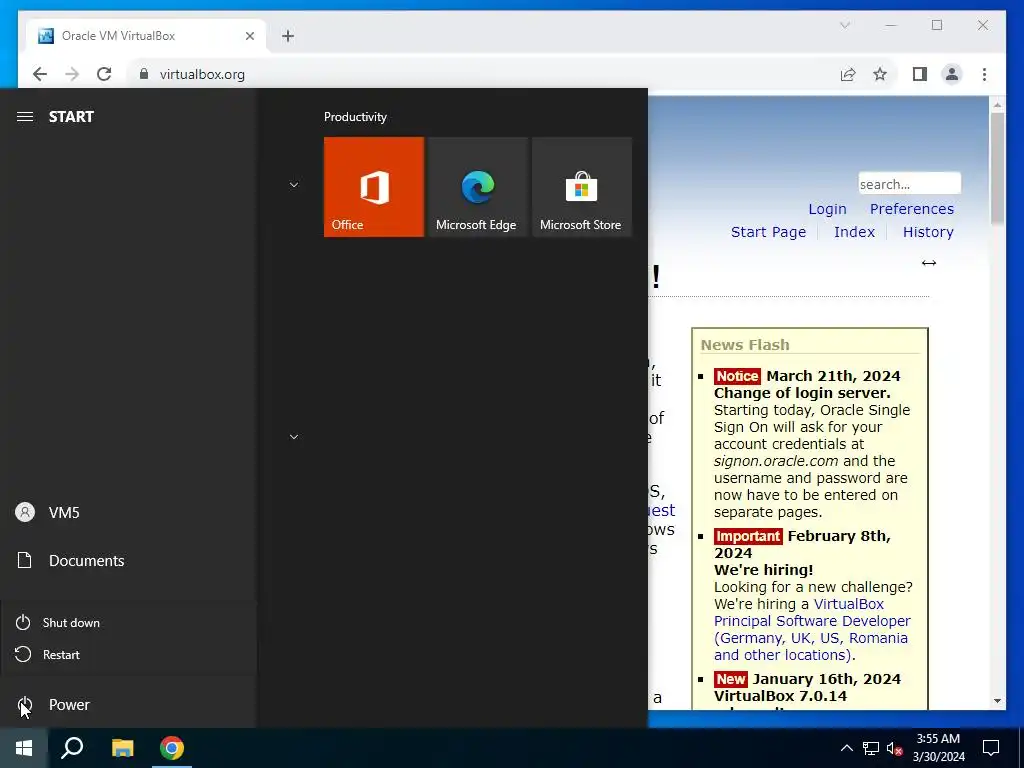Open the Office tile
Screen dimensions: 1024x768
[x=374, y=187]
